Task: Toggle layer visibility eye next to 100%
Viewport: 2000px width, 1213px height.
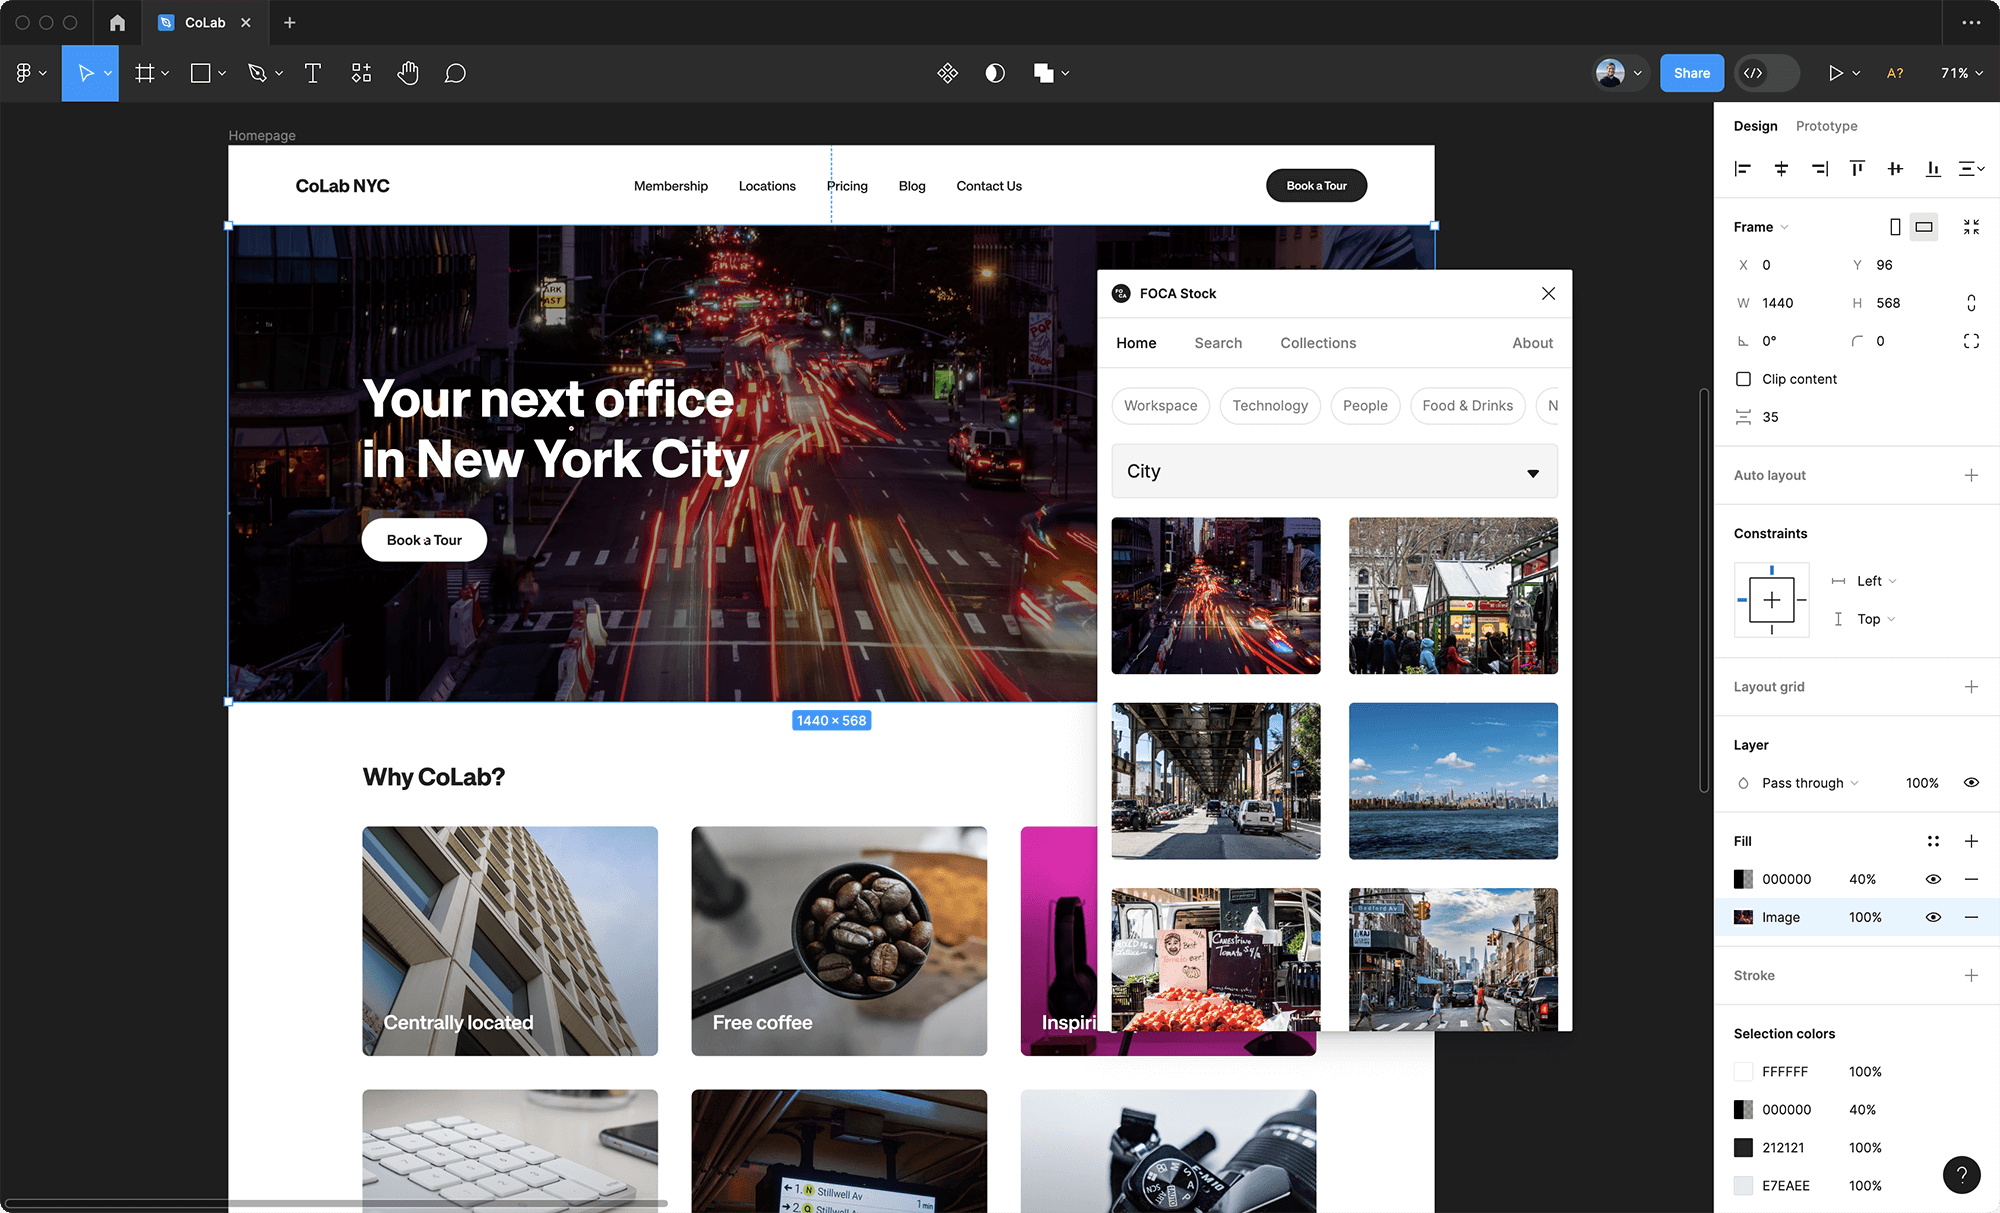Action: (x=1971, y=783)
